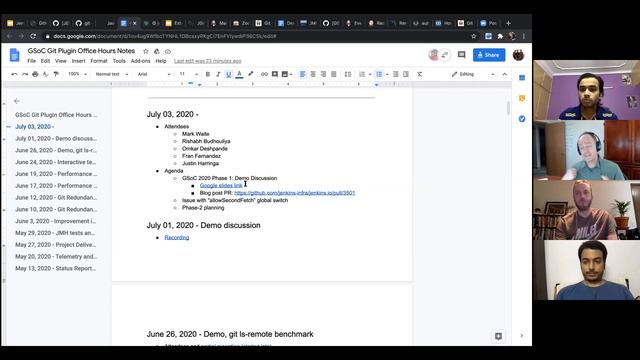640x360 pixels.
Task: Insert a link from toolbar
Action: click(x=264, y=74)
